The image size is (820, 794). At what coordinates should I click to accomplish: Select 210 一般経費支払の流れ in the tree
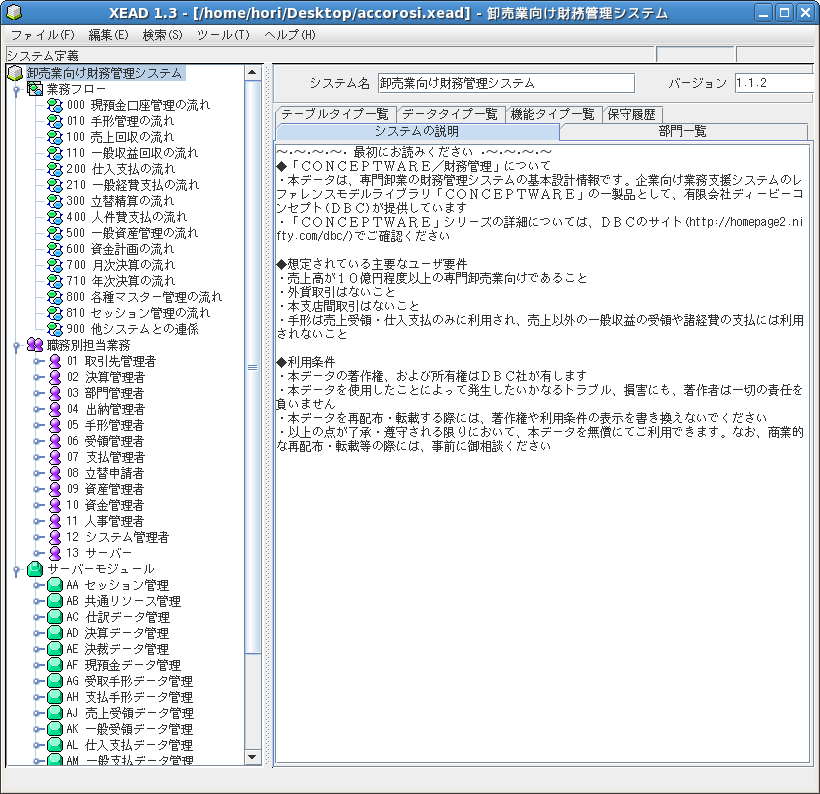[133, 185]
